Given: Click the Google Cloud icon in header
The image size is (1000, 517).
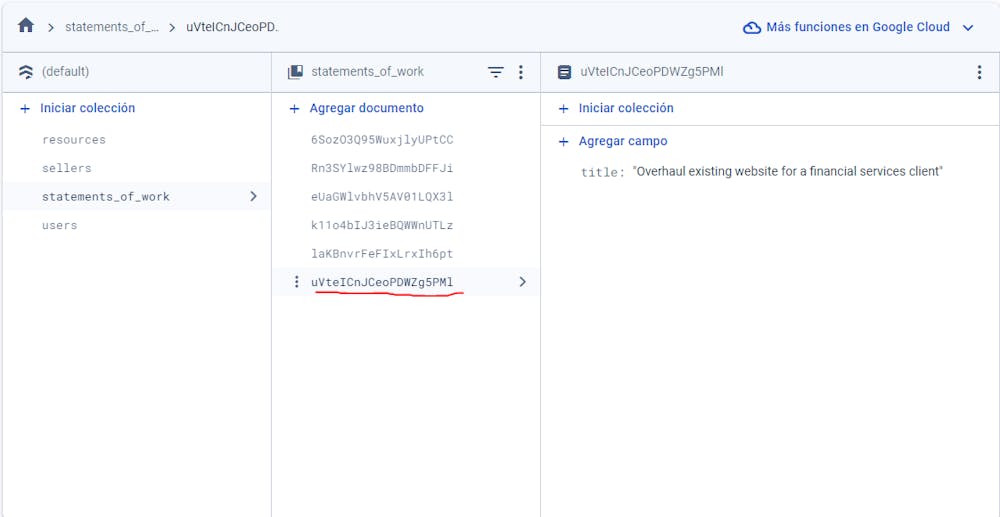Looking at the screenshot, I should click(x=752, y=27).
